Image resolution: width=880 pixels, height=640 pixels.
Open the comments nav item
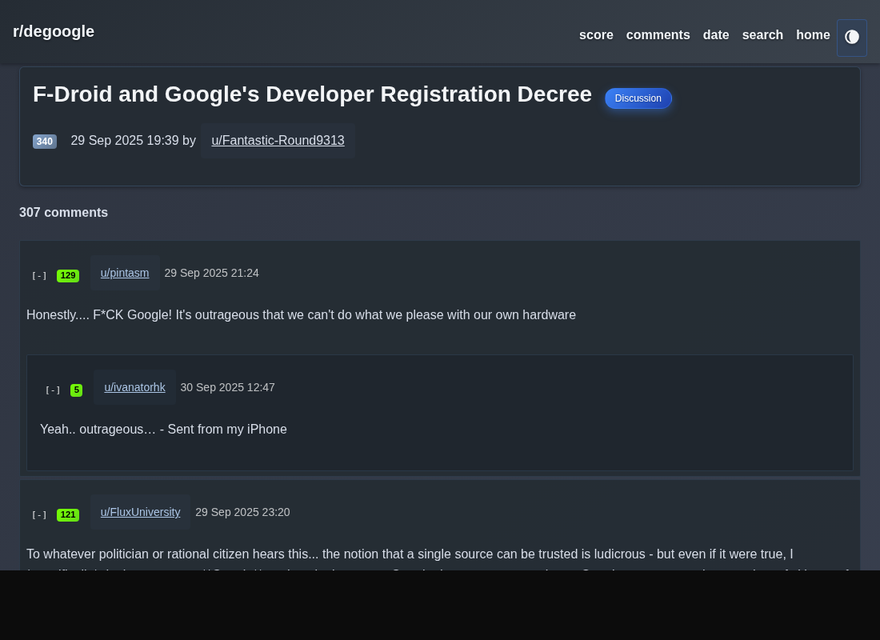(658, 35)
